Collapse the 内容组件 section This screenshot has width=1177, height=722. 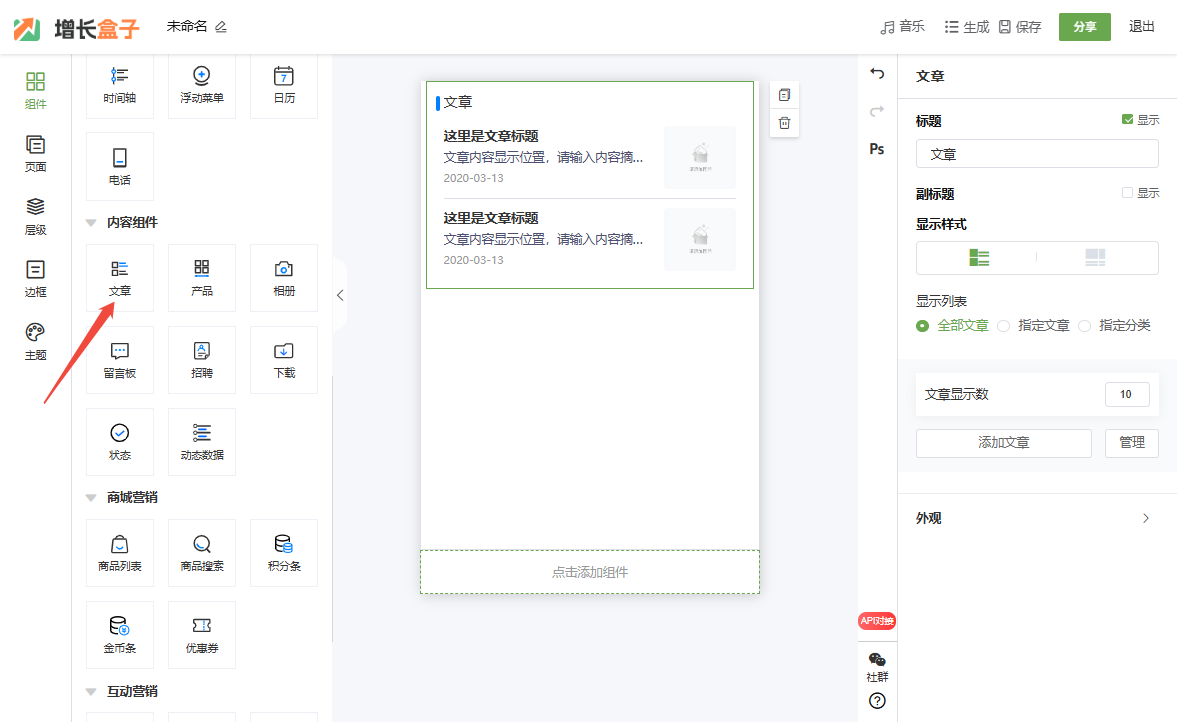pos(91,223)
